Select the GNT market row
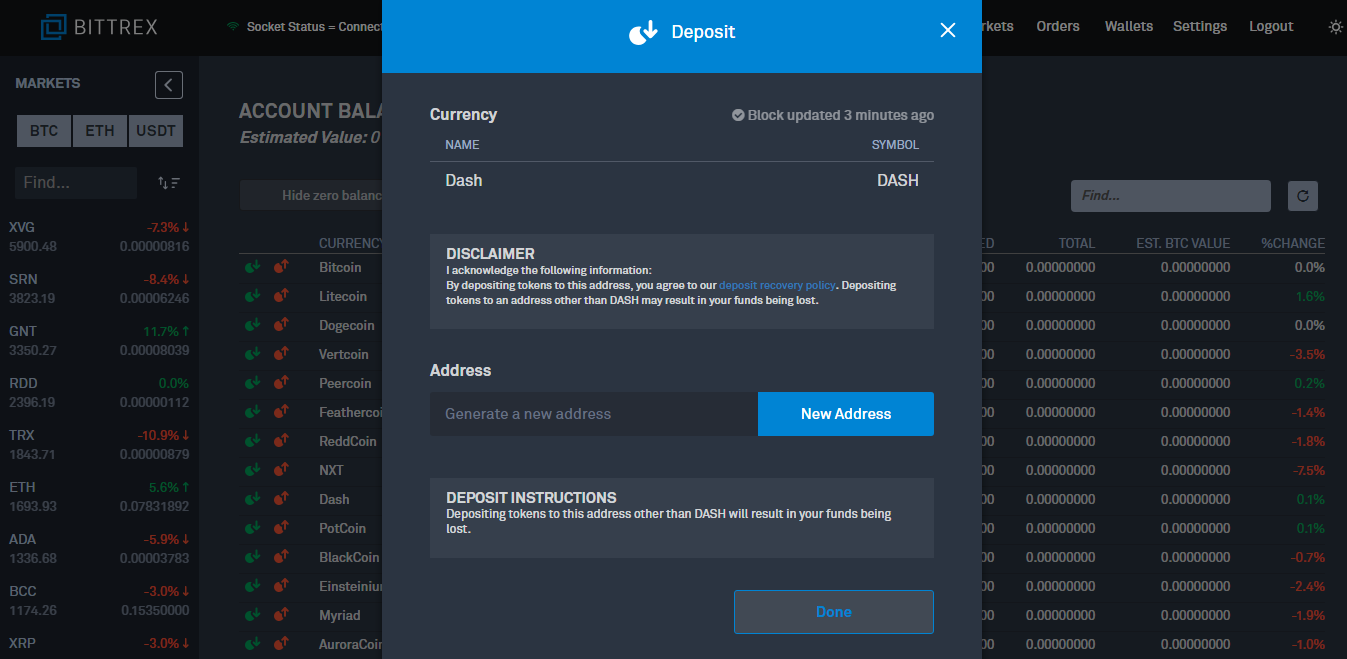This screenshot has width=1347, height=659. pyautogui.click(x=99, y=340)
